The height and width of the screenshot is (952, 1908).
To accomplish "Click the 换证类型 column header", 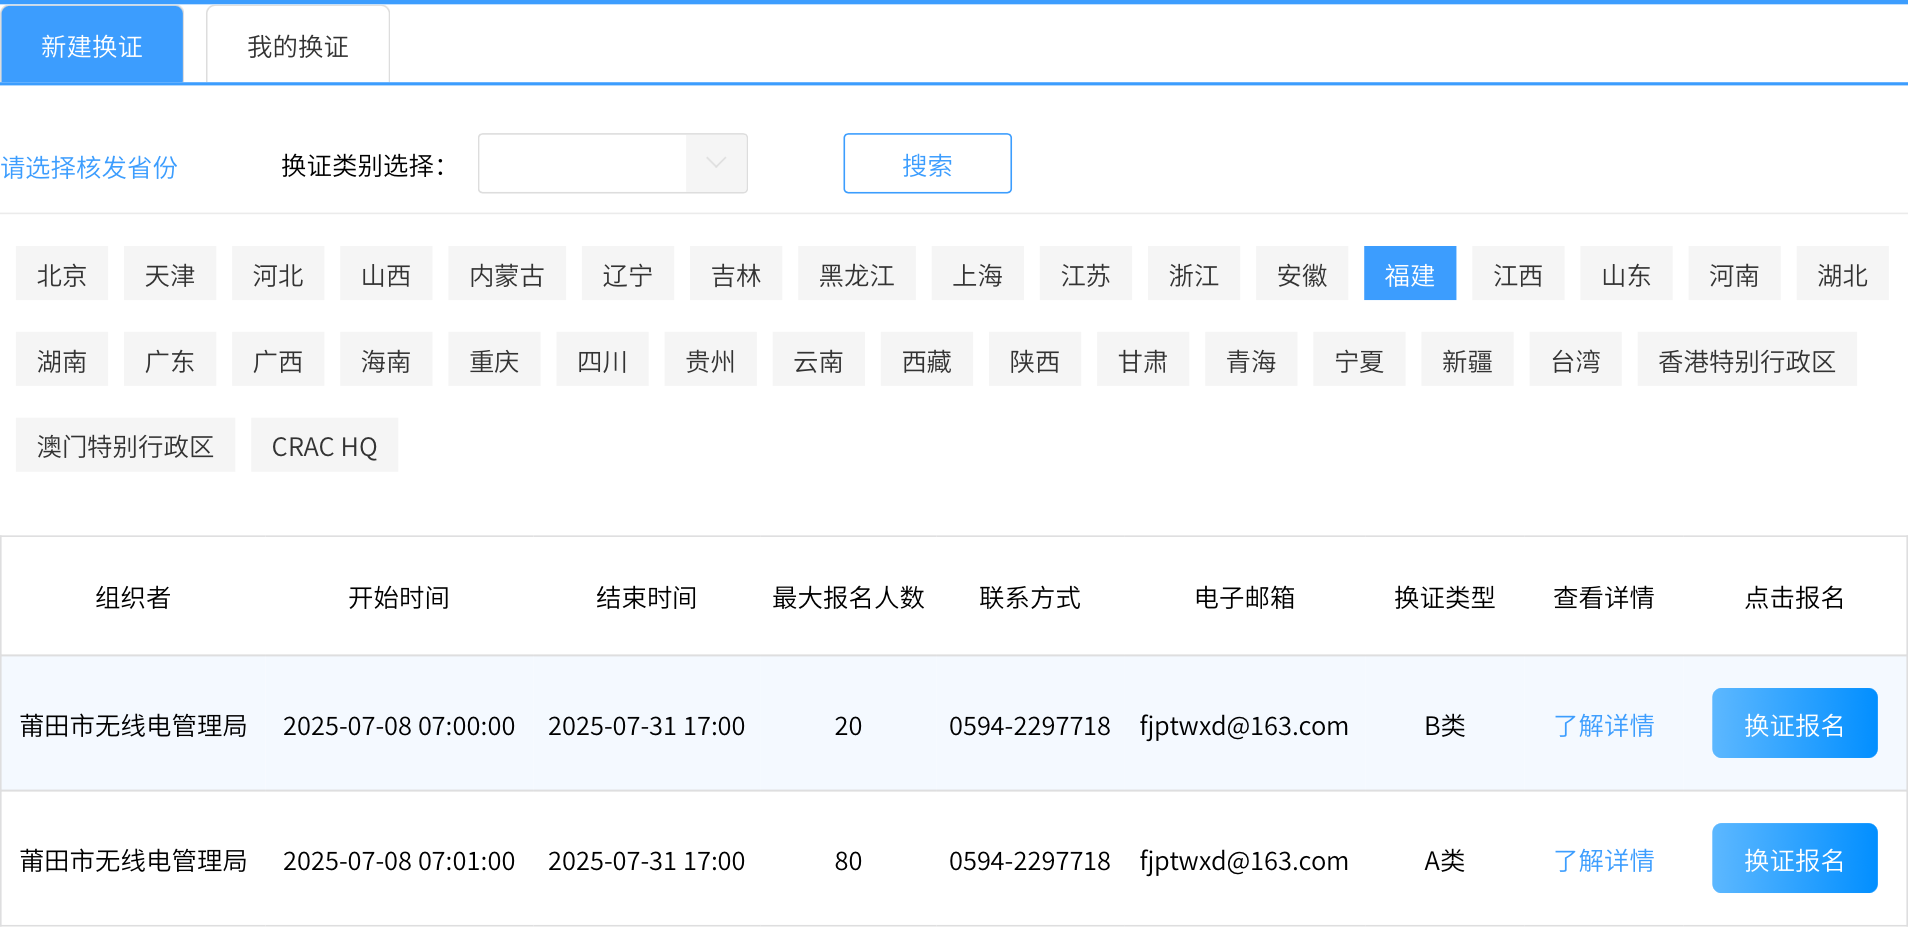I will pyautogui.click(x=1444, y=597).
